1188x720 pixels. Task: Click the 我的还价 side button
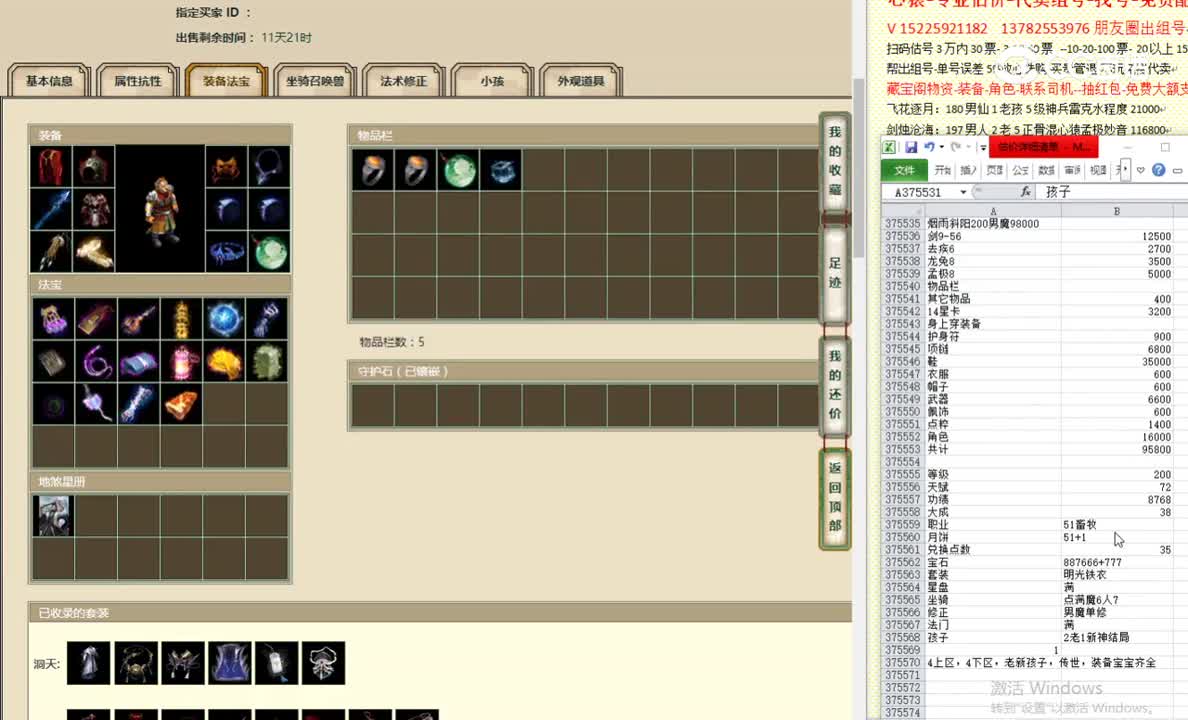pos(835,385)
